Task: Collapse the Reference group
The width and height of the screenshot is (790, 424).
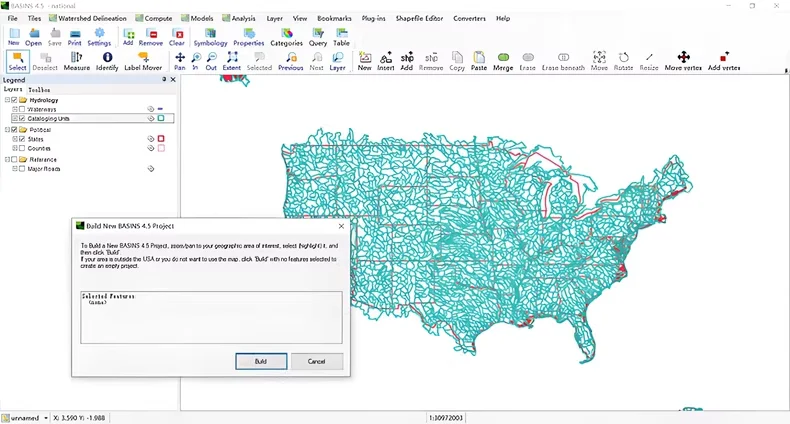Action: [x=8, y=160]
